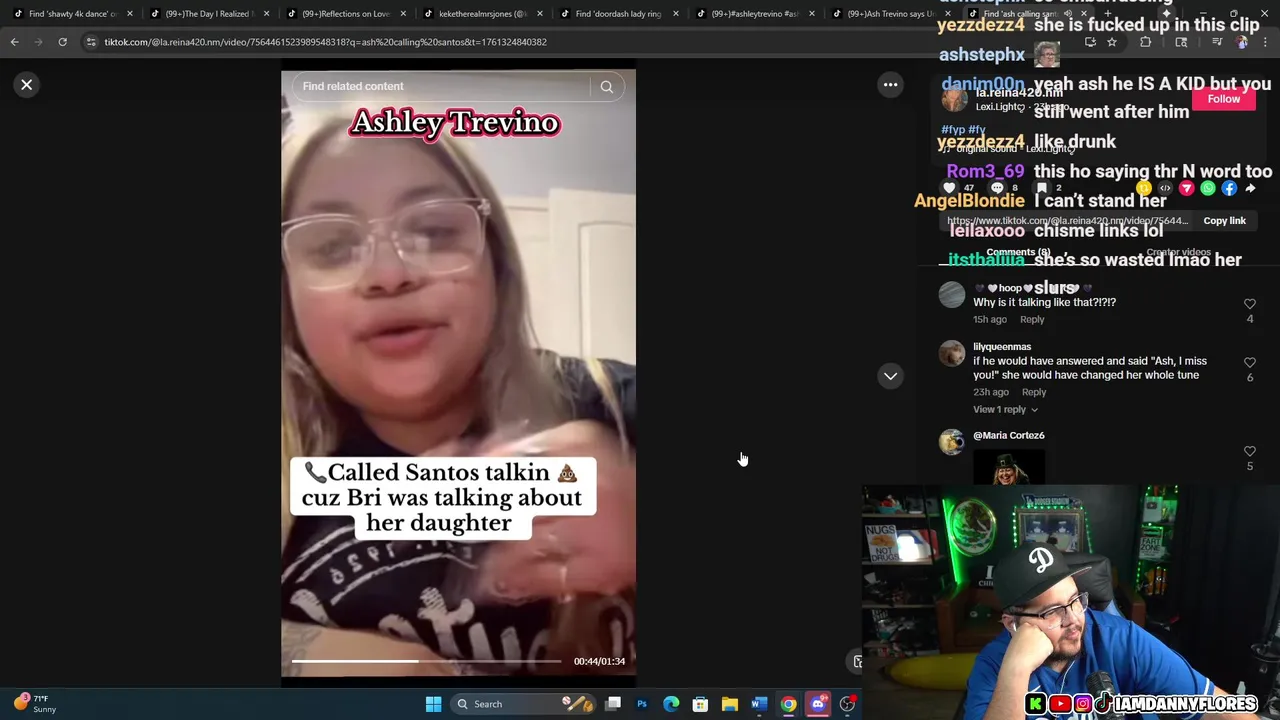Open la.reina420.nm profile avatar

coord(955,99)
